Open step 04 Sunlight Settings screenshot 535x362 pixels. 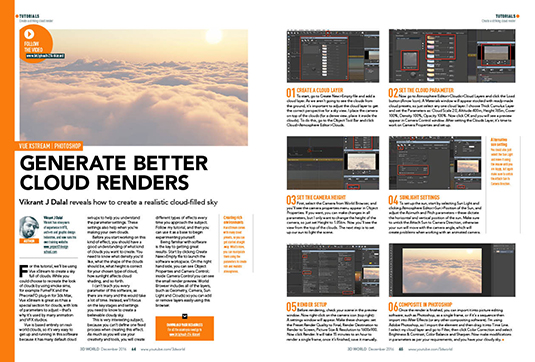pos(435,163)
